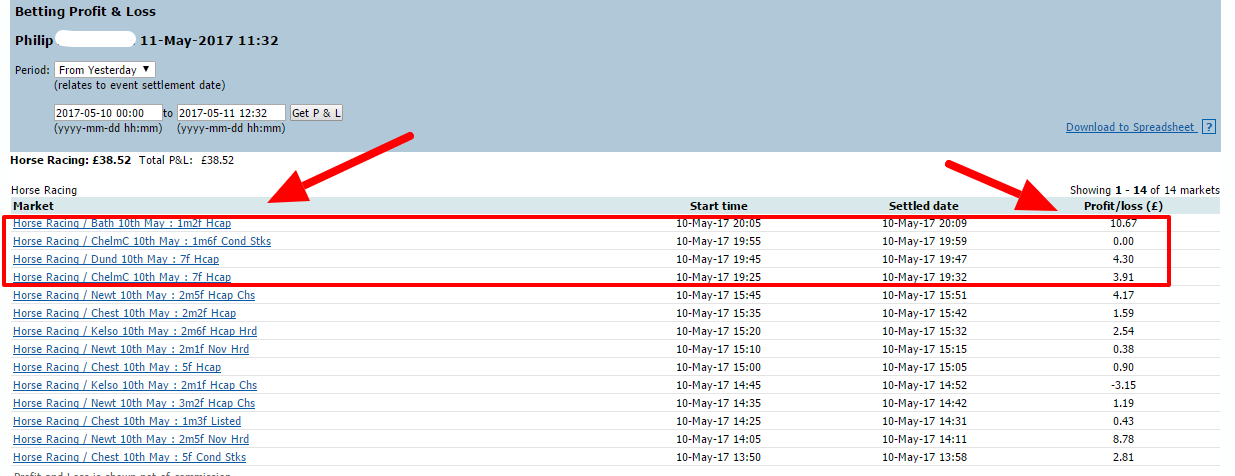Click the help question mark icon
Image resolution: width=1235 pixels, height=476 pixels.
tap(1209, 127)
